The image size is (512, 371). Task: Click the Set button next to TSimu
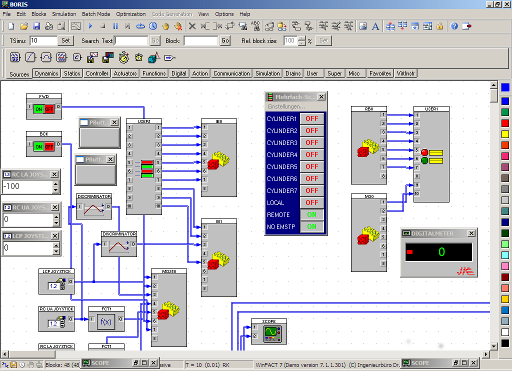(66, 41)
